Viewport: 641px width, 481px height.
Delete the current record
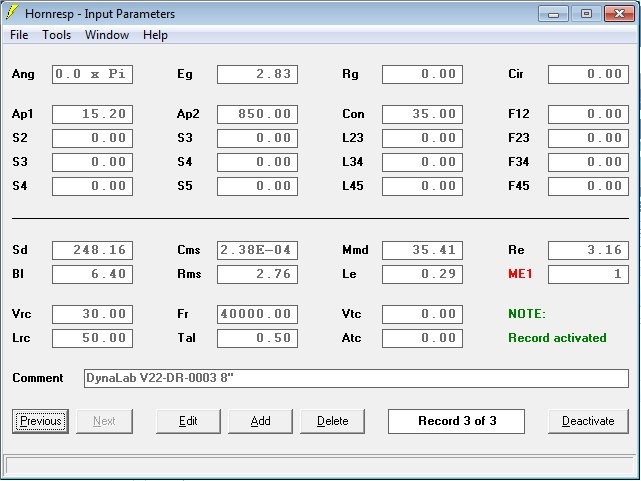click(332, 421)
